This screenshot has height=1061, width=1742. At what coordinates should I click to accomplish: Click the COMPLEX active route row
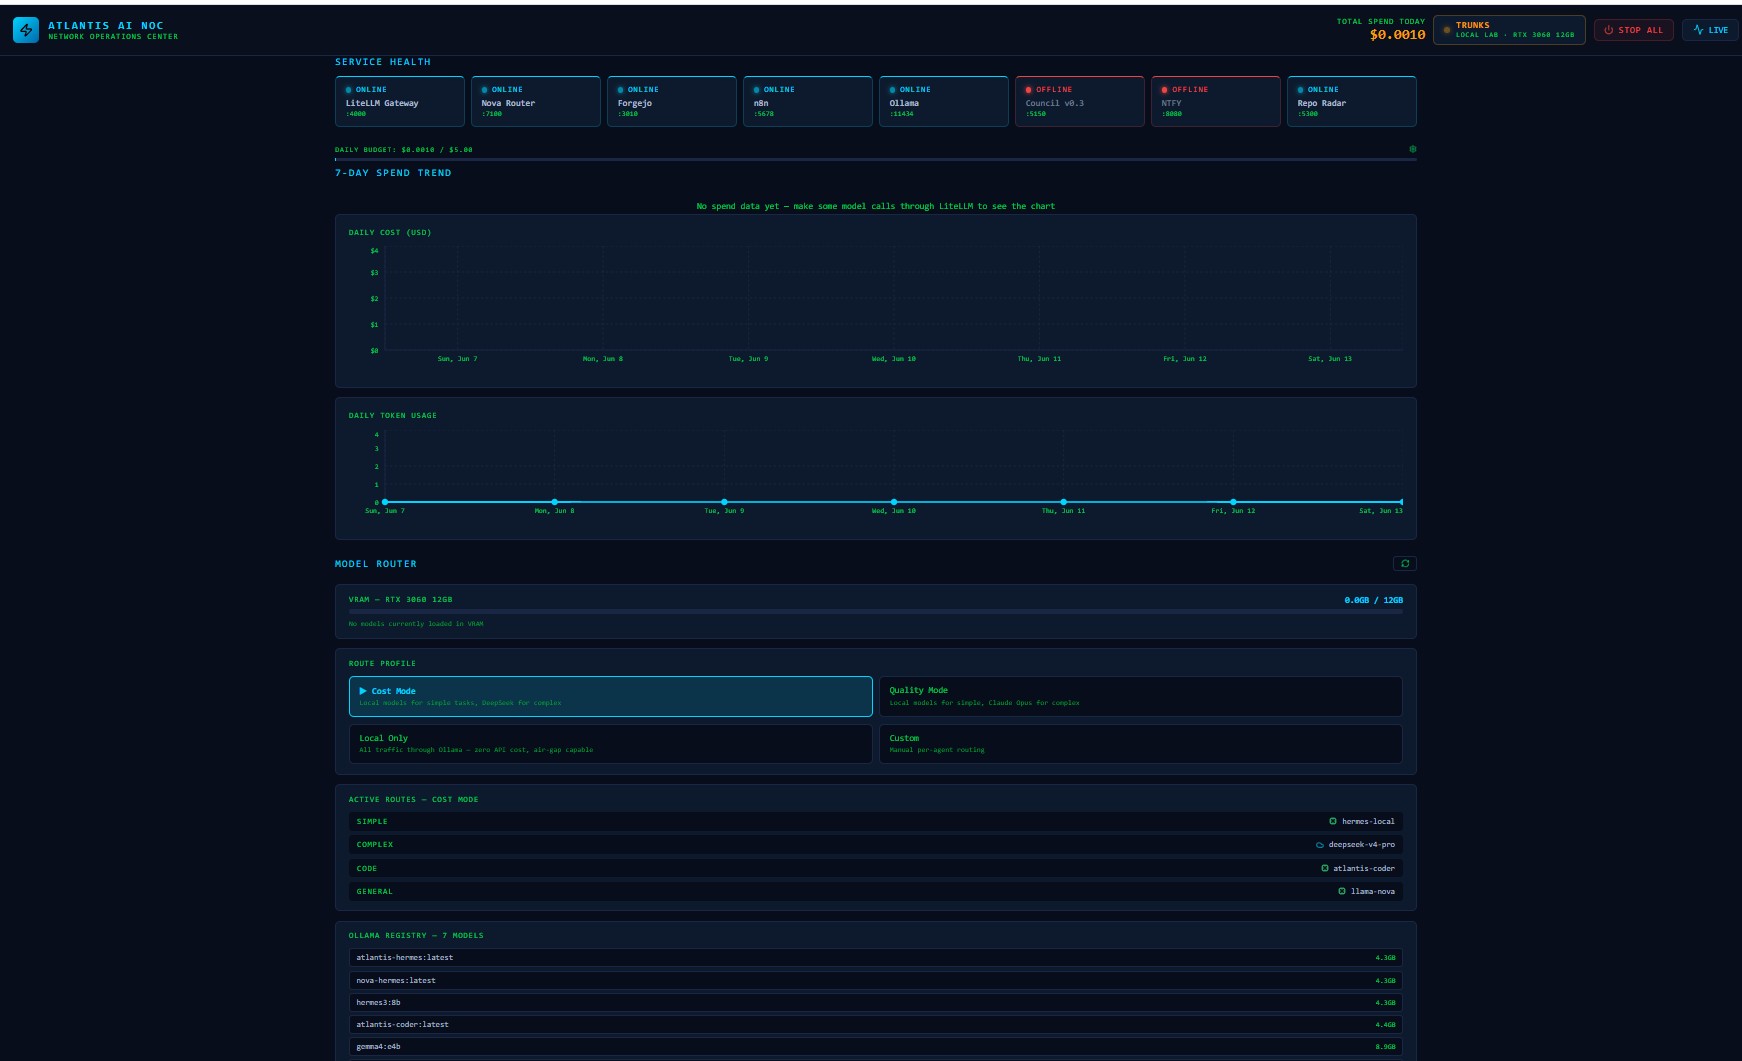point(876,845)
